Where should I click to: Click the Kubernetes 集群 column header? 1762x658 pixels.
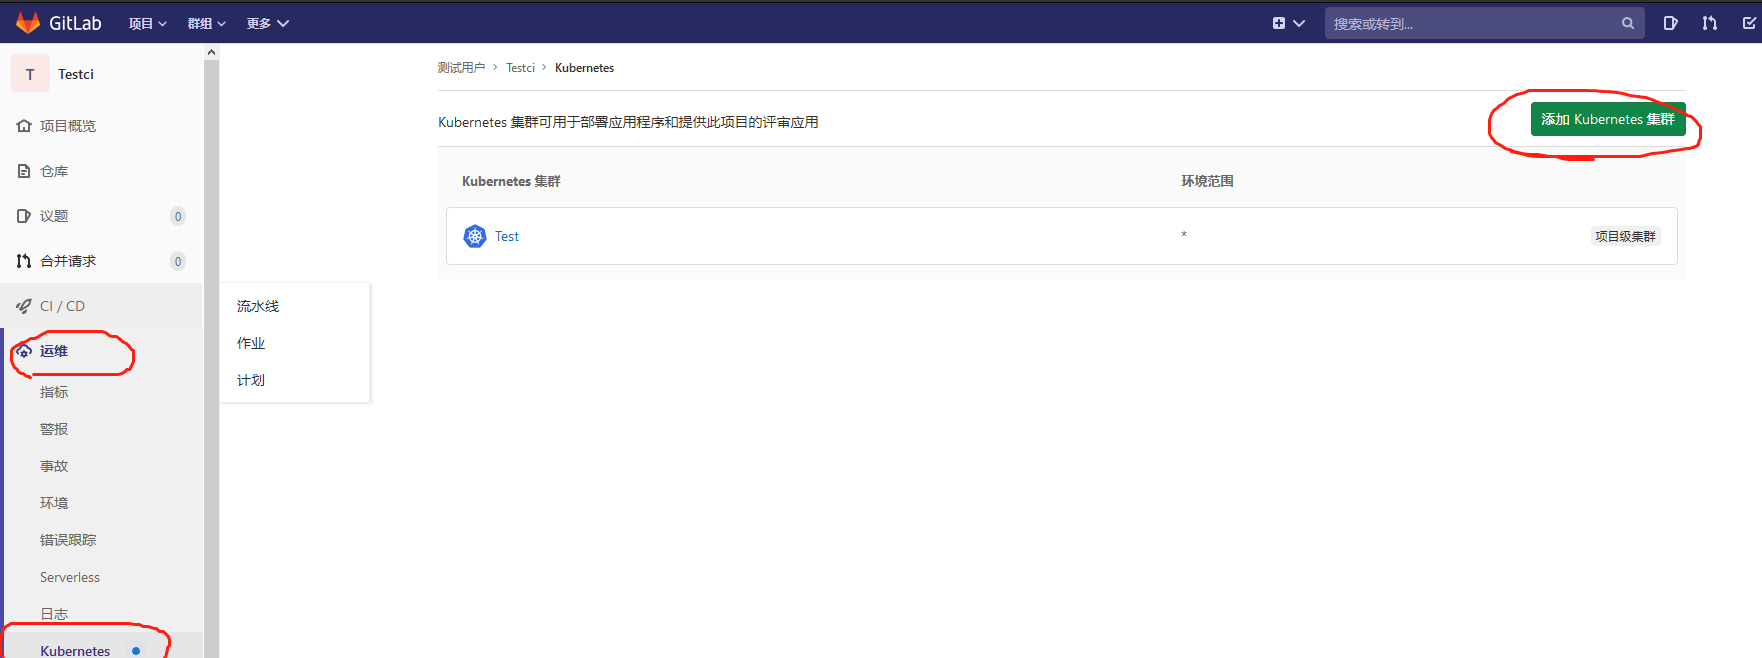coord(511,181)
